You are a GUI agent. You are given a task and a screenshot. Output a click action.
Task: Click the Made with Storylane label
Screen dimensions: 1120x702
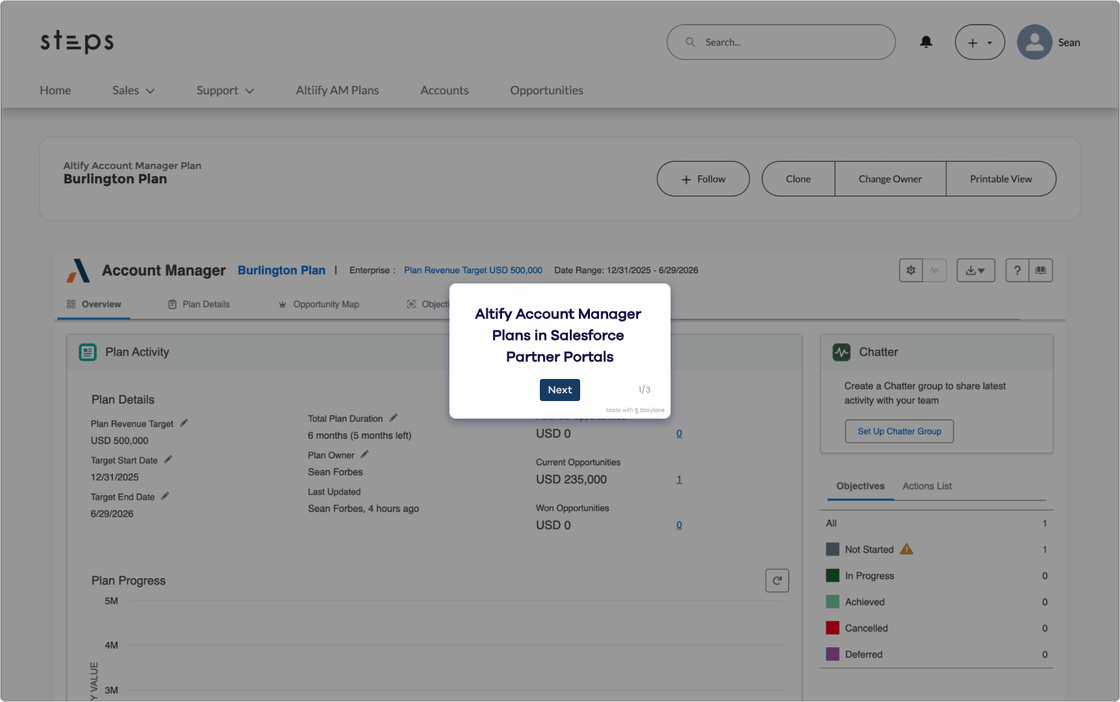click(635, 411)
